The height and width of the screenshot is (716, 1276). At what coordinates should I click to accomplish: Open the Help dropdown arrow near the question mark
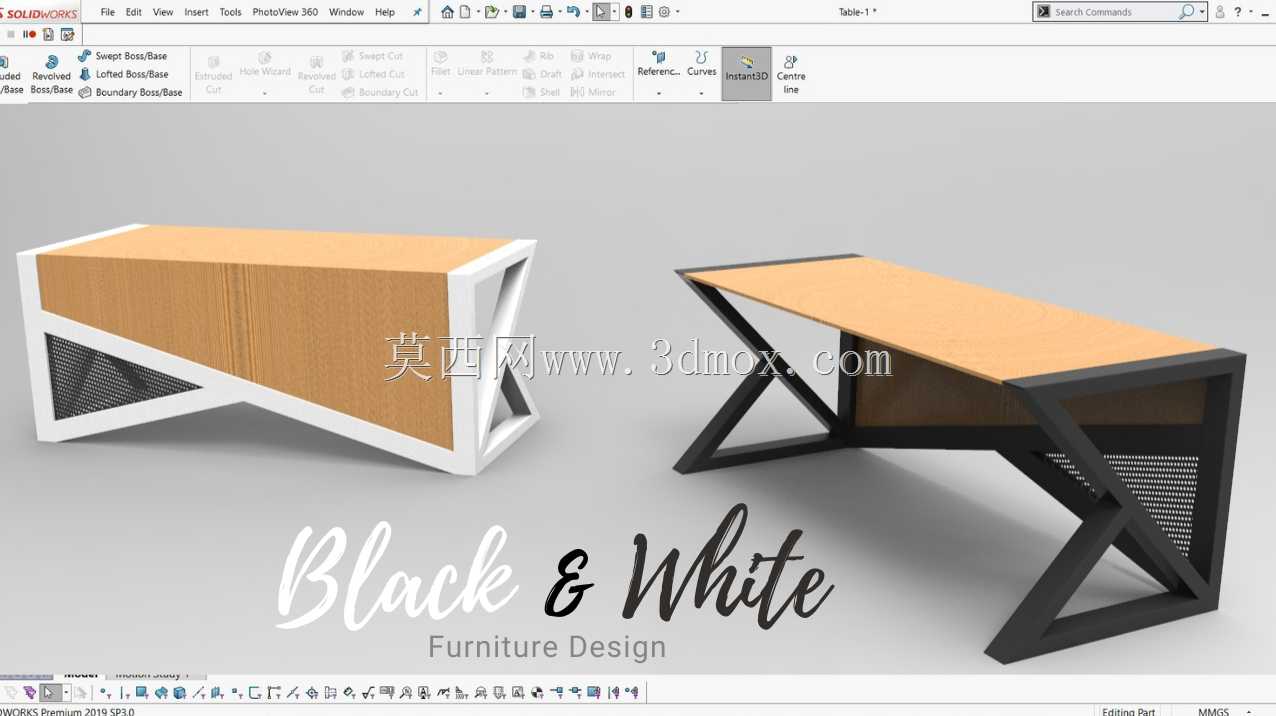[x=1251, y=12]
